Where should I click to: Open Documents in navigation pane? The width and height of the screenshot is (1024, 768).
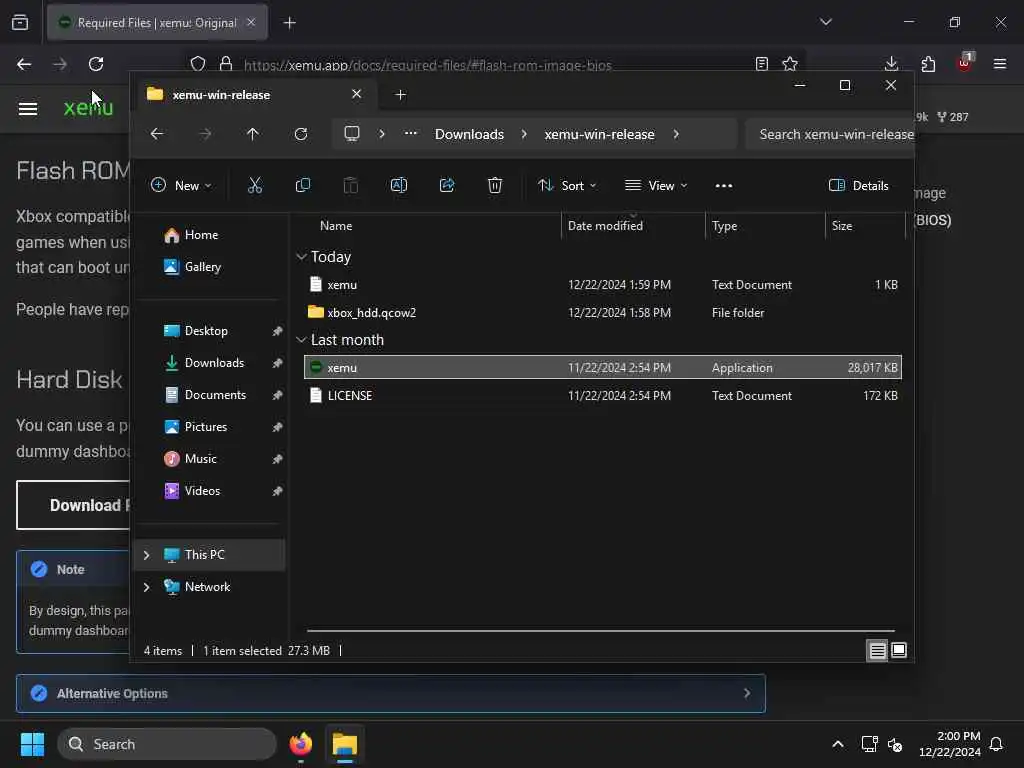[209, 395]
